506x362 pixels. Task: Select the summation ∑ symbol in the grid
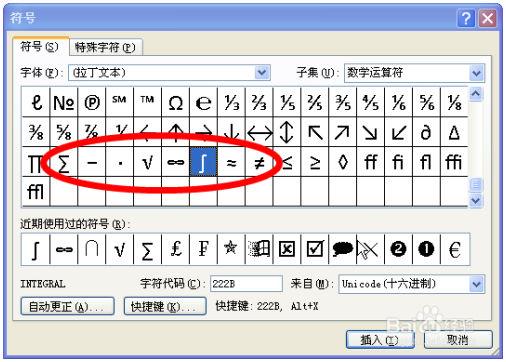(64, 162)
